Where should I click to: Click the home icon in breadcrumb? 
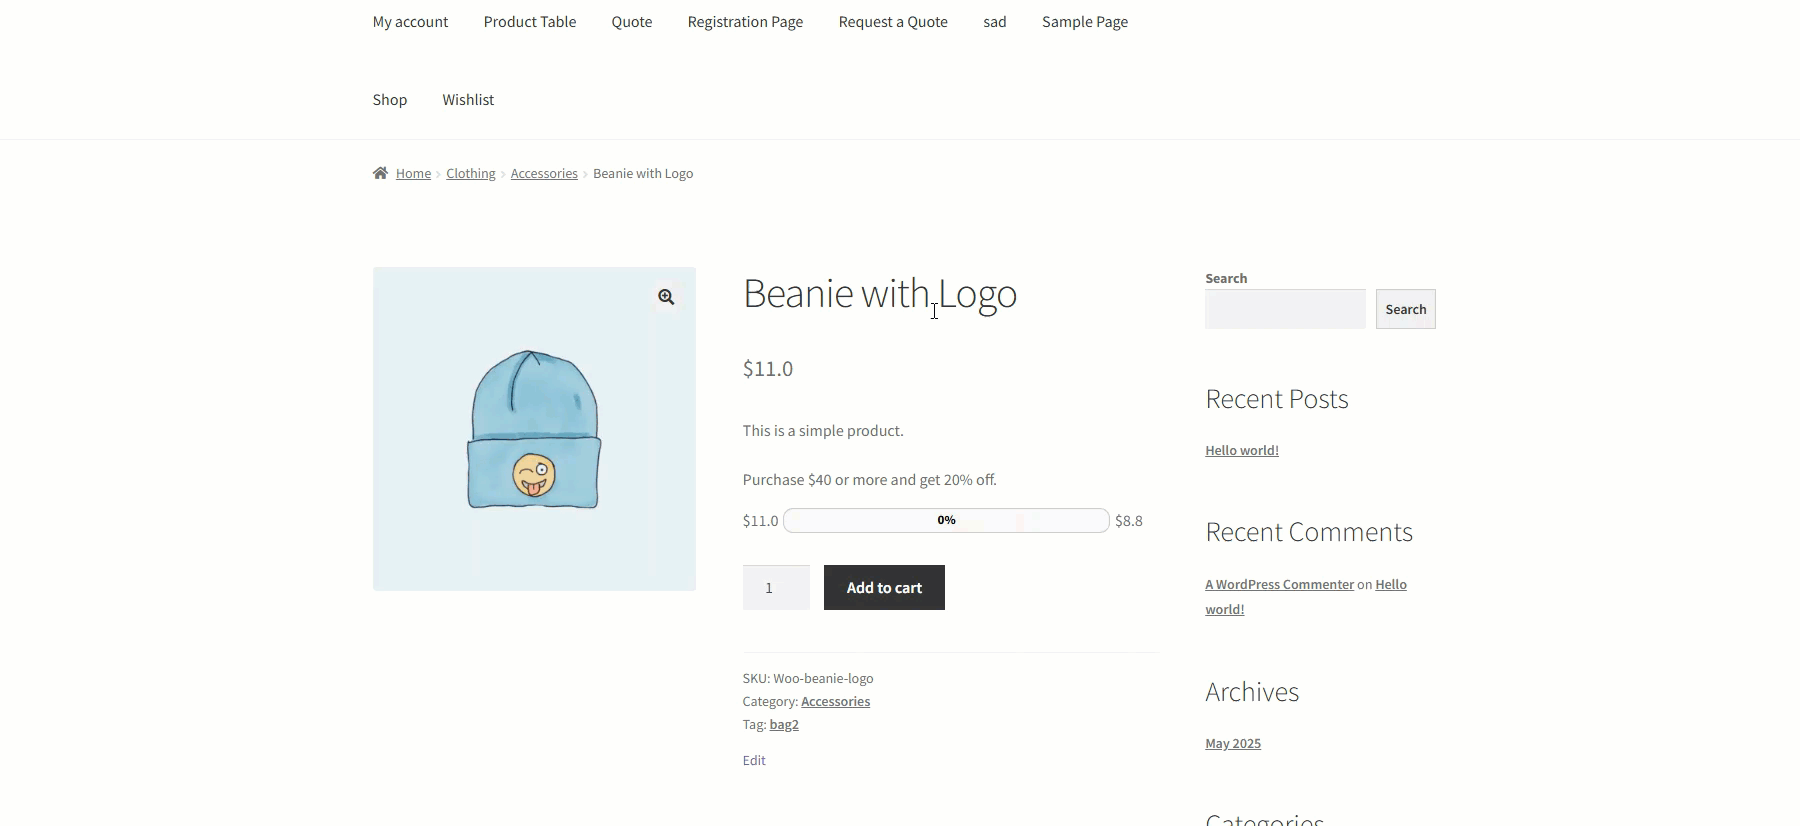click(380, 173)
